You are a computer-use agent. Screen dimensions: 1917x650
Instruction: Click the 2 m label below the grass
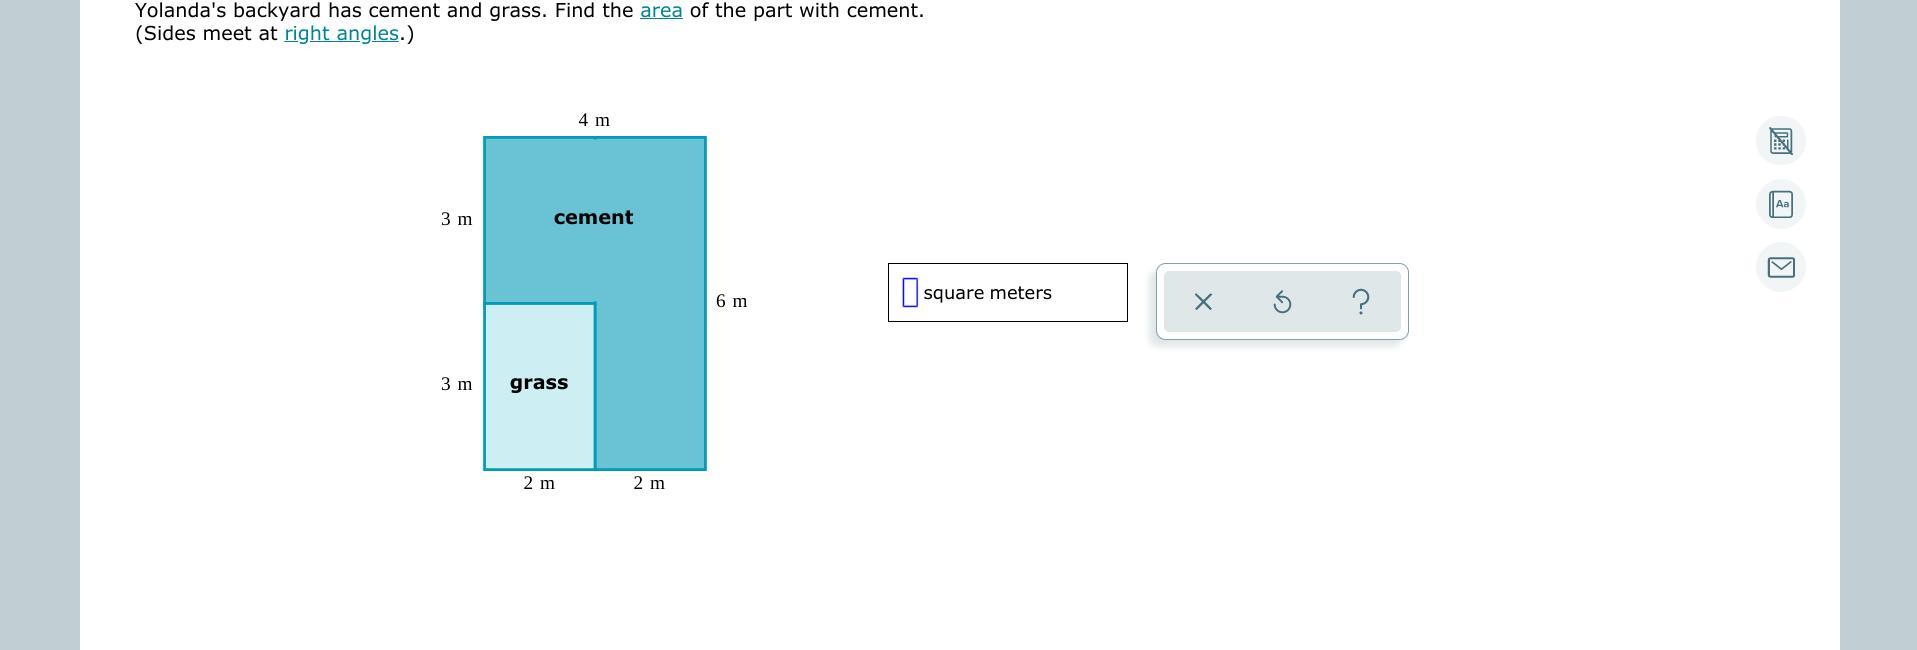click(539, 483)
